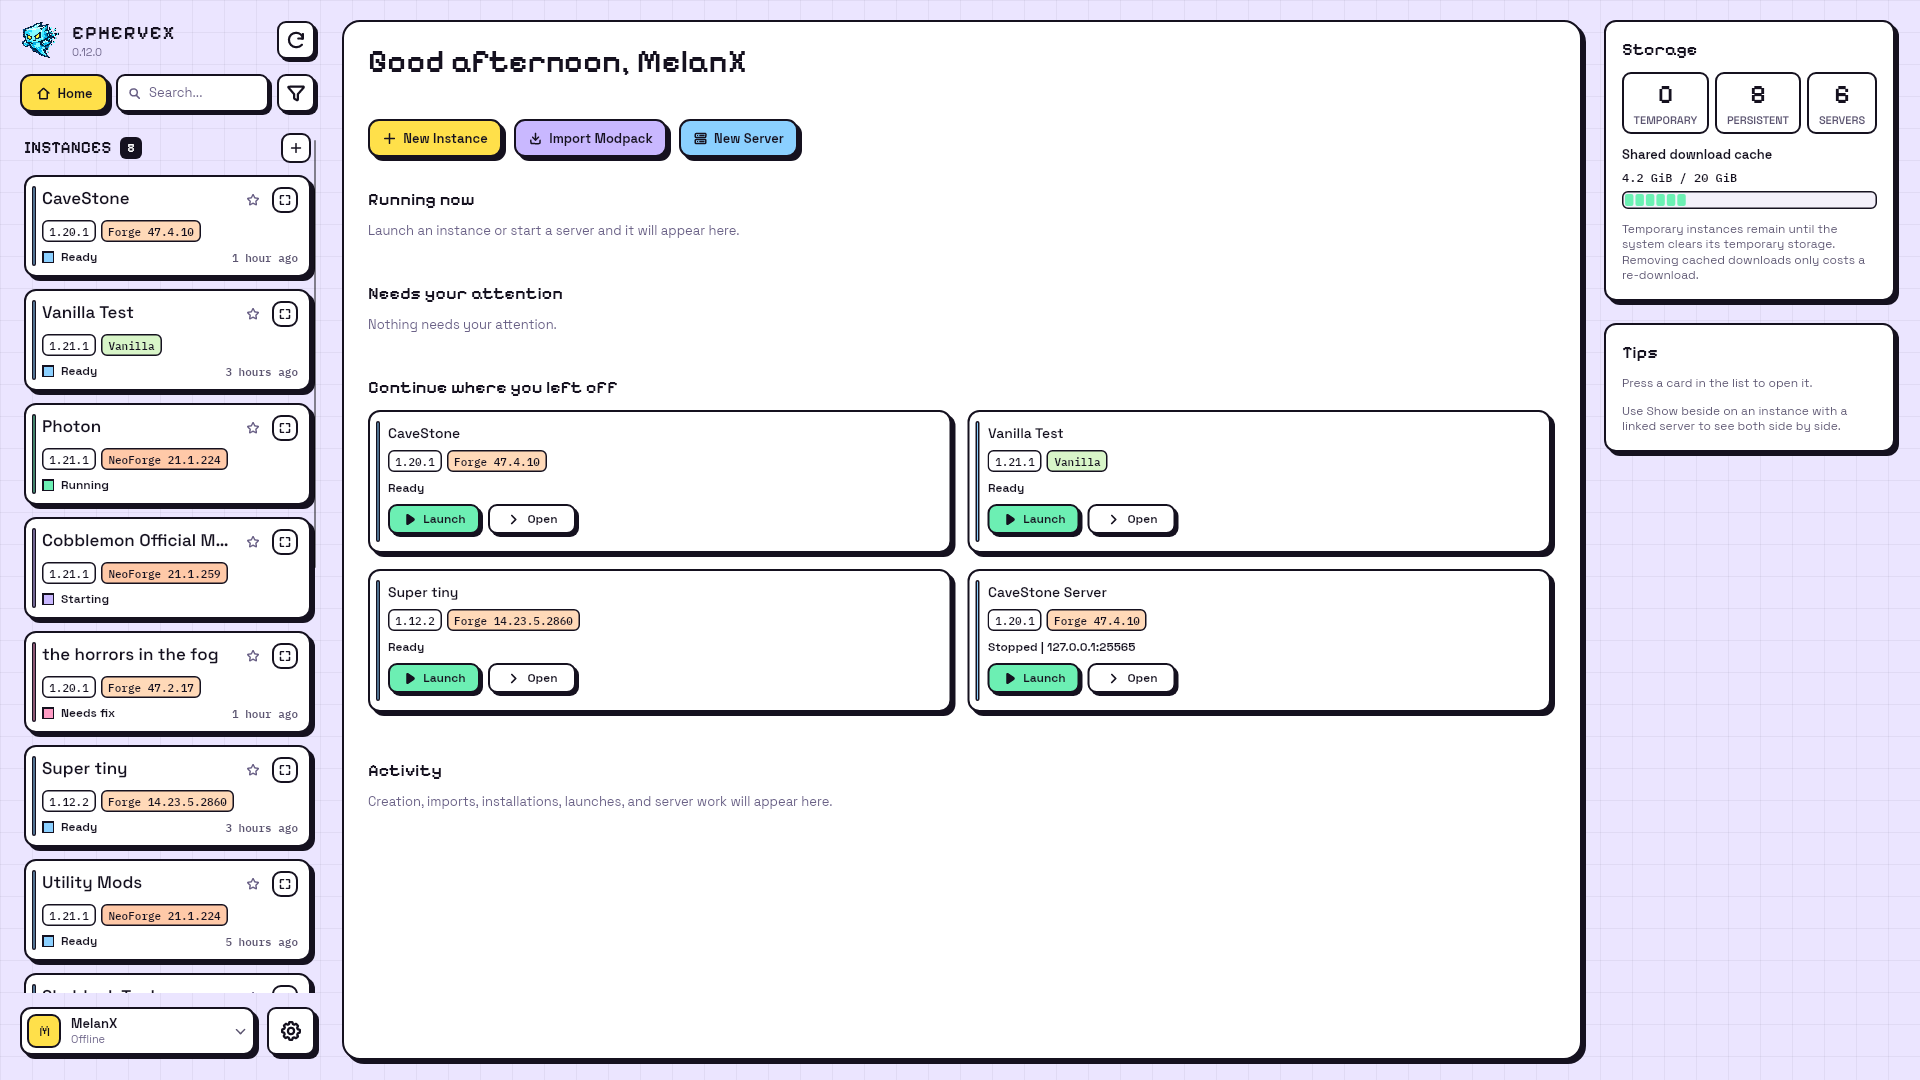Click expand icon on Cobblemon Official card

285,542
